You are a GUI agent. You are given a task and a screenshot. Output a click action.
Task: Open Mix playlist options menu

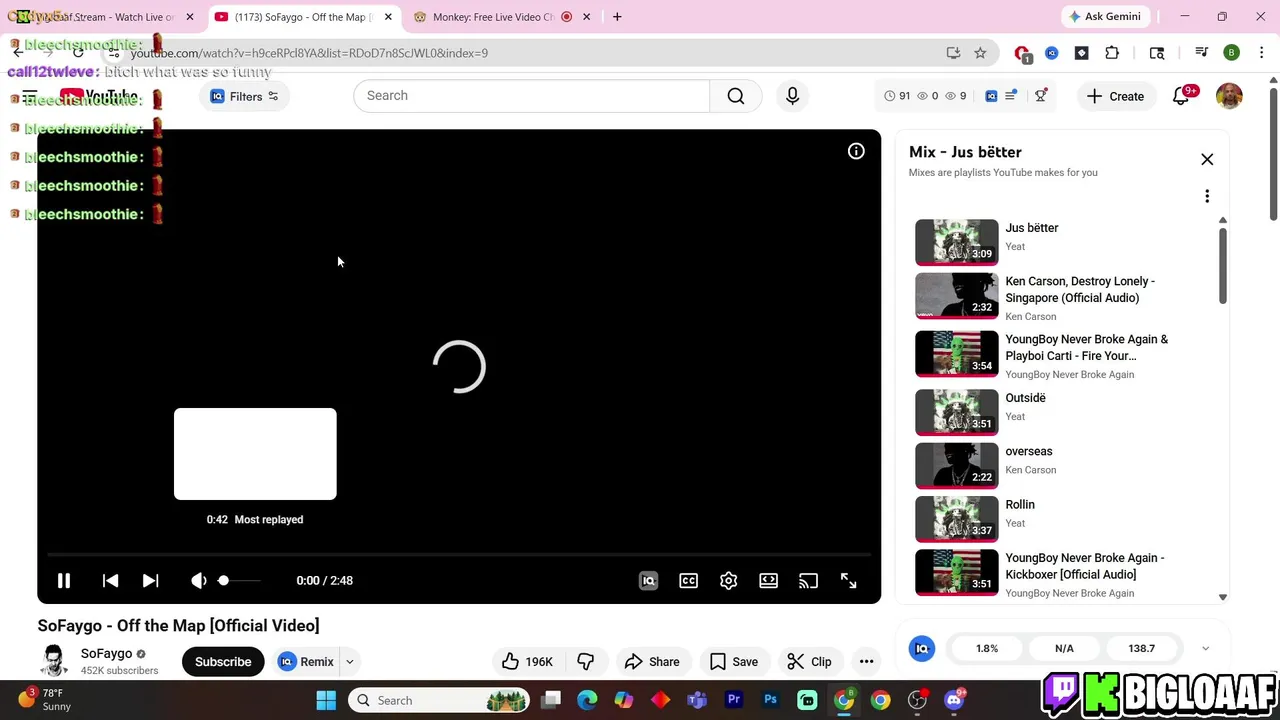click(x=1207, y=196)
